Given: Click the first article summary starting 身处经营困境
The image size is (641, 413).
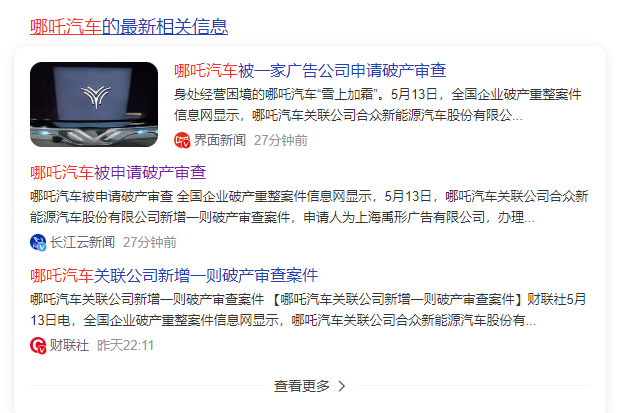Looking at the screenshot, I should pyautogui.click(x=378, y=105).
